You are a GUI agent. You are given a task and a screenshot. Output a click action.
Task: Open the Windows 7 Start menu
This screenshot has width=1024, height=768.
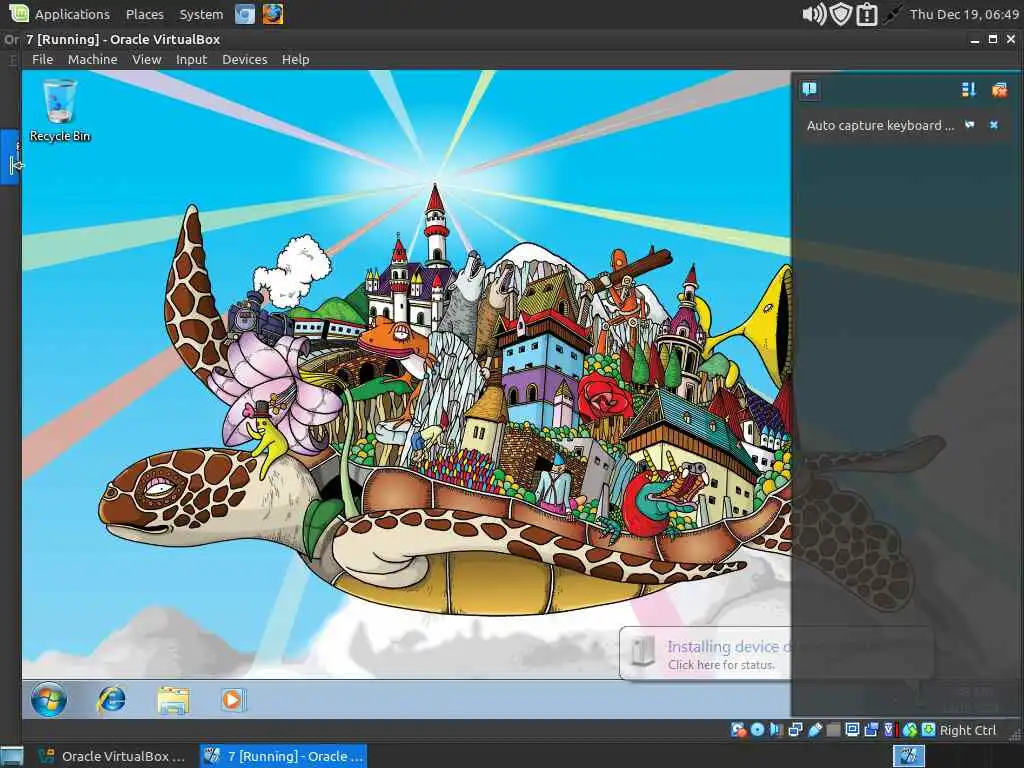(x=49, y=699)
